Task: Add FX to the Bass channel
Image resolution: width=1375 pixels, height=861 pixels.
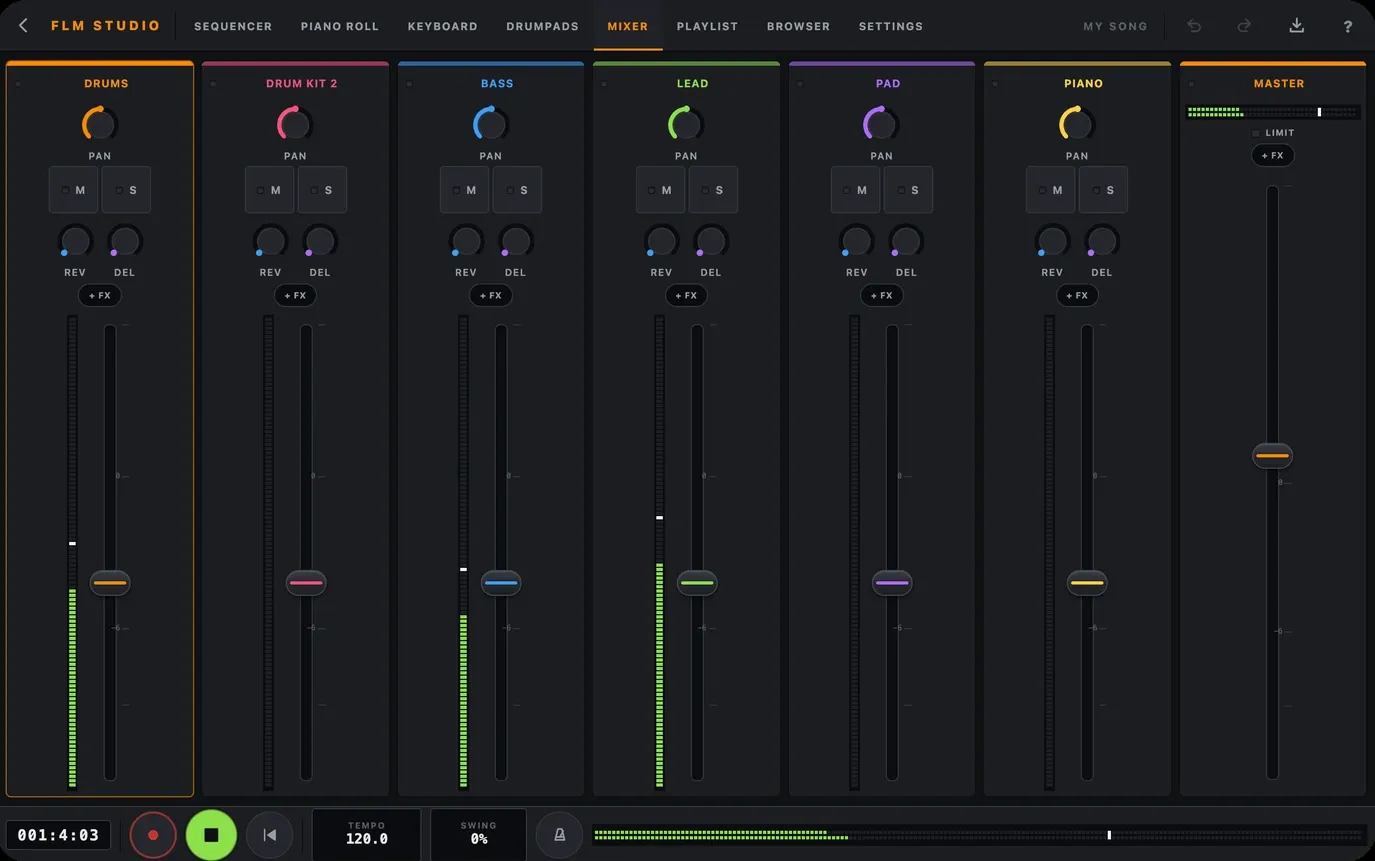Action: (x=491, y=295)
